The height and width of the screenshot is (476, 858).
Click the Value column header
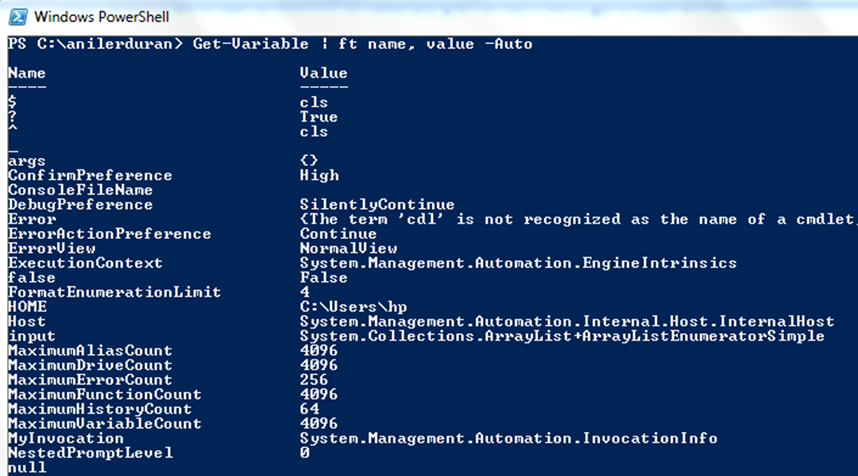(323, 73)
